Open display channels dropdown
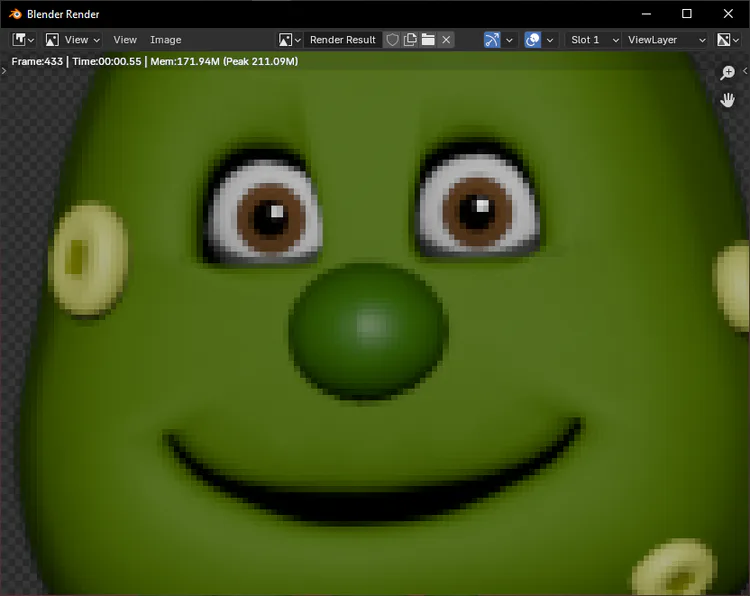 pyautogui.click(x=728, y=40)
